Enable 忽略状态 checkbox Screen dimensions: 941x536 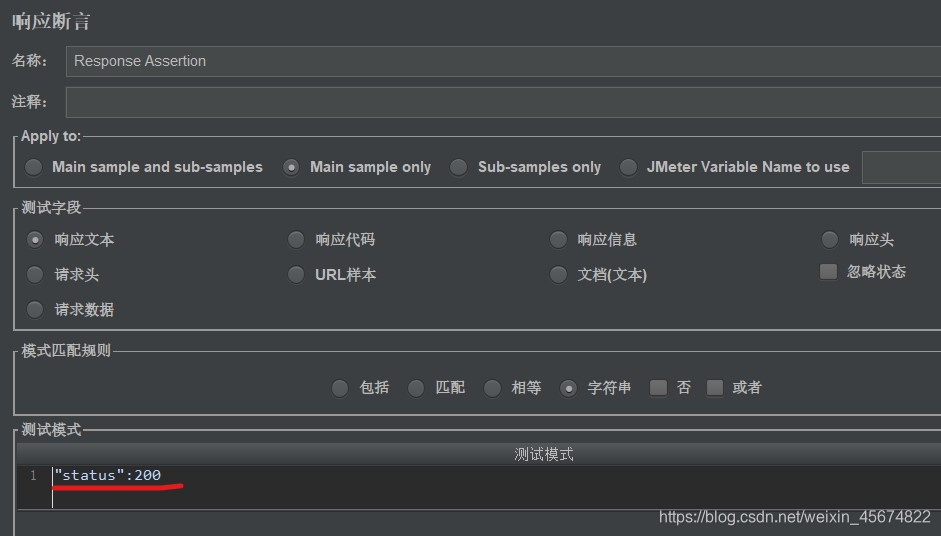tap(828, 271)
